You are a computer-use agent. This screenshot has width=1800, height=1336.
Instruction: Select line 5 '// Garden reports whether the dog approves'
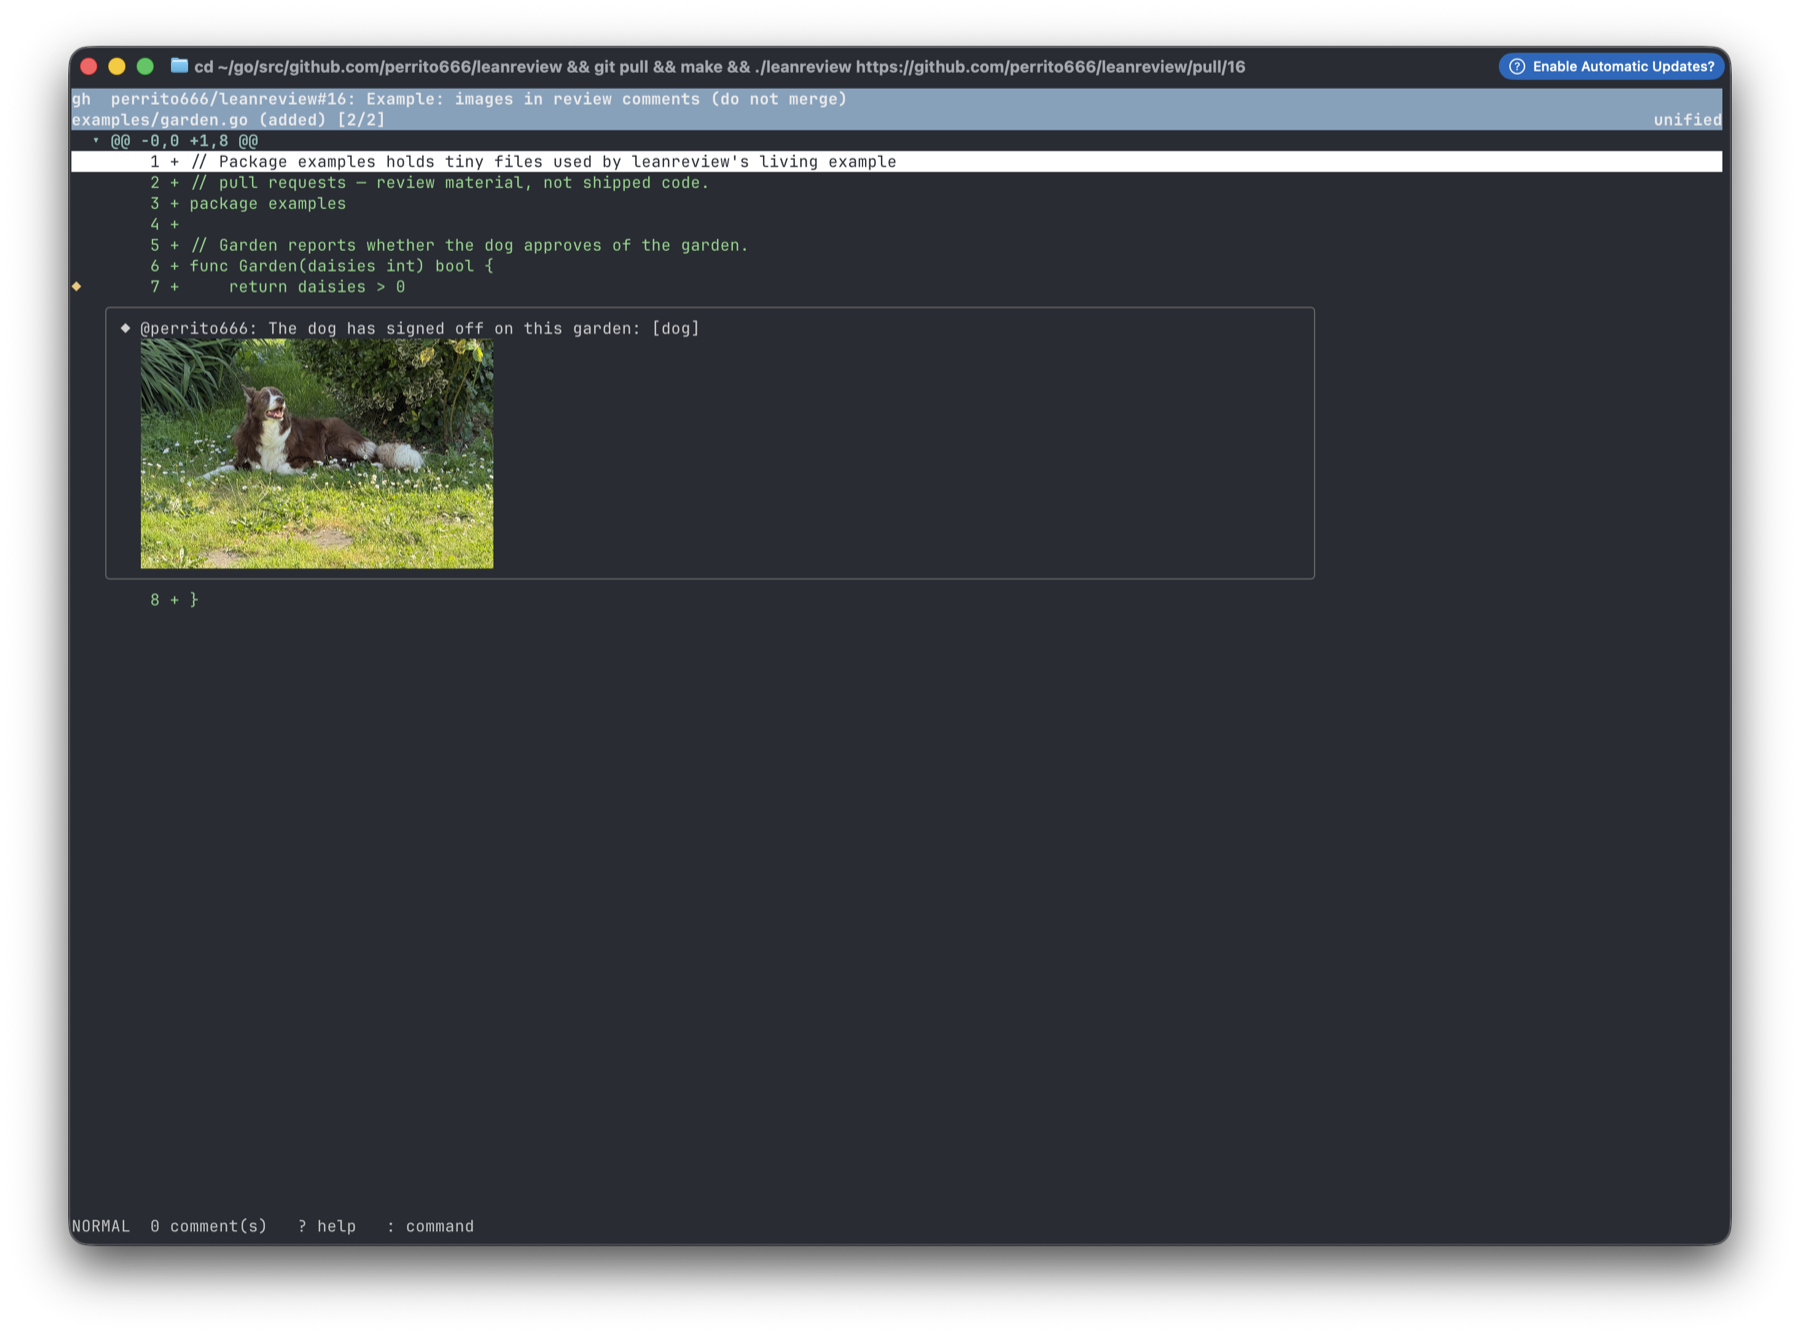coord(896,246)
